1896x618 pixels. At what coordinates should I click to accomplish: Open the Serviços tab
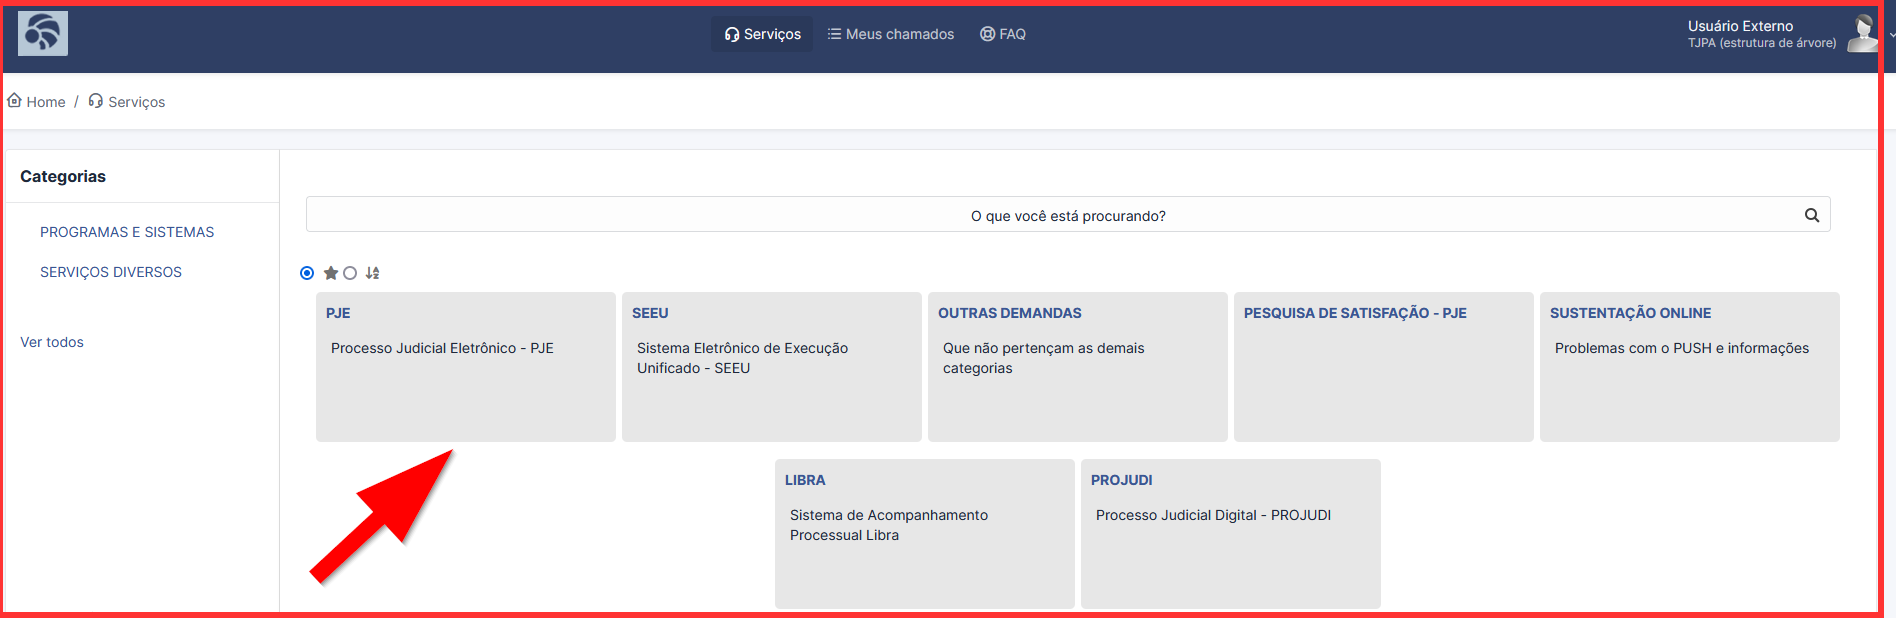pos(763,34)
